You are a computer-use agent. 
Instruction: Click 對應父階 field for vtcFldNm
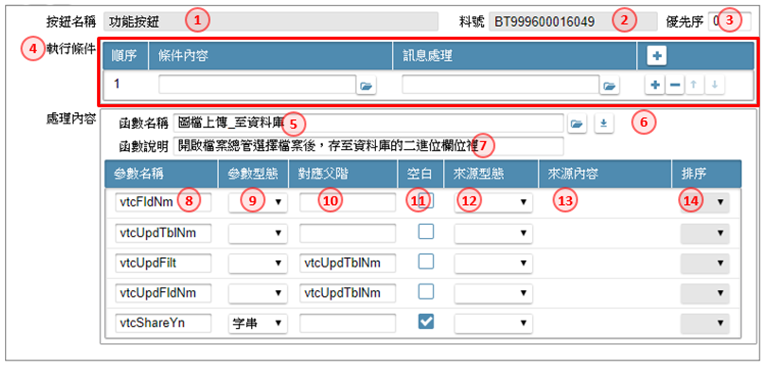[x=347, y=202]
